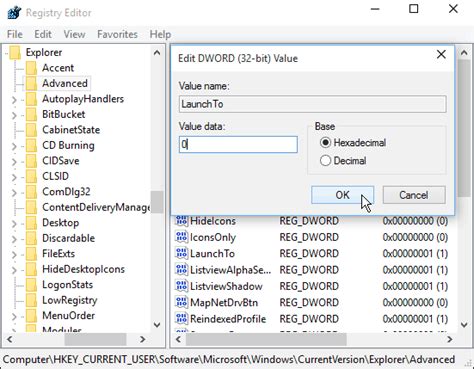Screen dimensions: 474x369
Task: Click the tree pane scroll-down arrow
Action: pyautogui.click(x=157, y=325)
